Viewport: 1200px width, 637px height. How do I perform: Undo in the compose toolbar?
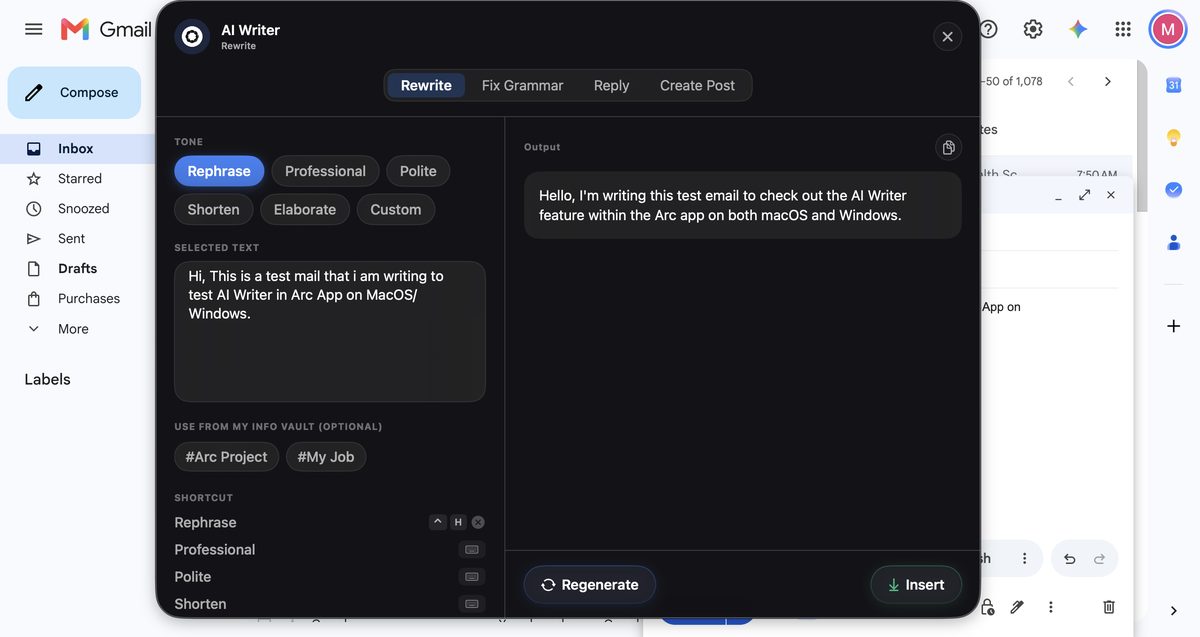click(x=1070, y=559)
